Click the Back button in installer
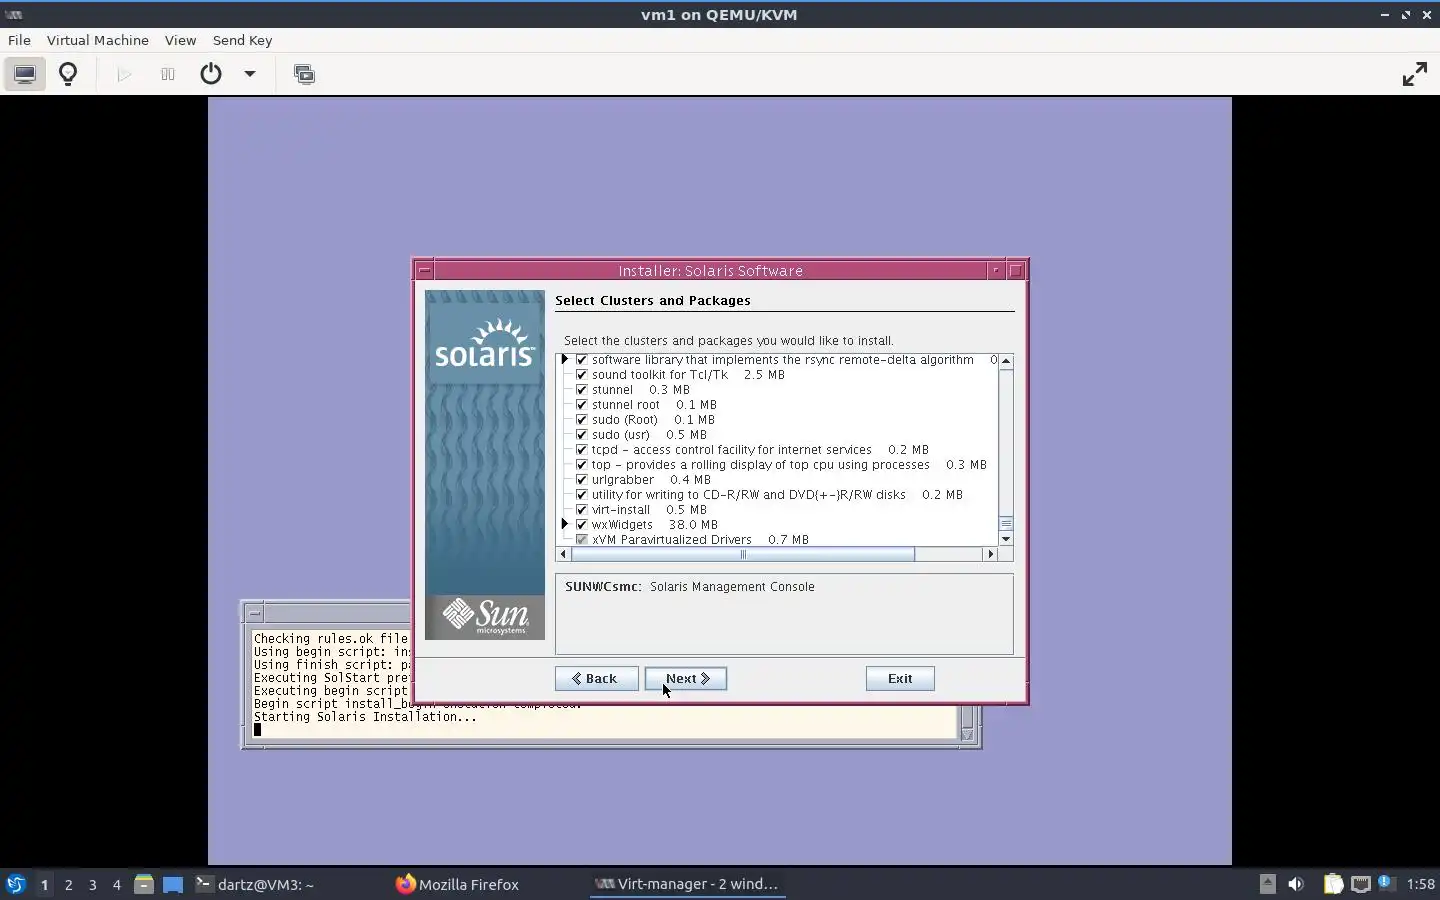The image size is (1440, 900). tap(596, 678)
